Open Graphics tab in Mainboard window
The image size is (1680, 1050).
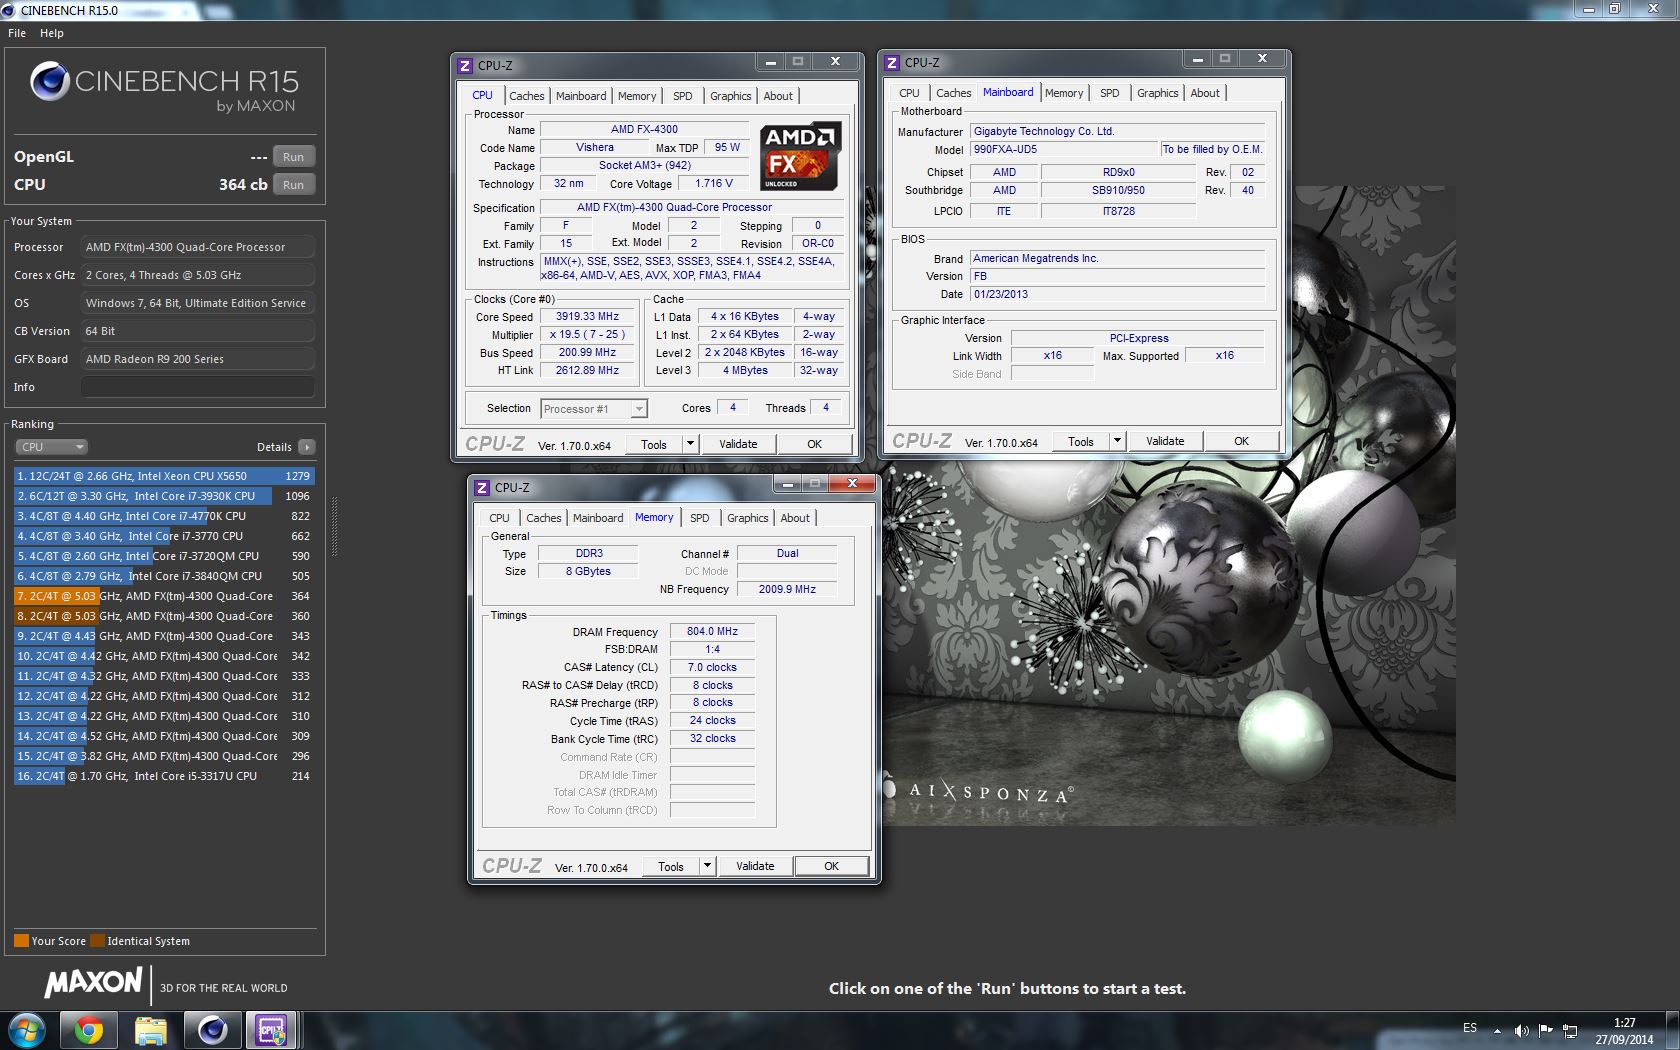coord(1157,93)
